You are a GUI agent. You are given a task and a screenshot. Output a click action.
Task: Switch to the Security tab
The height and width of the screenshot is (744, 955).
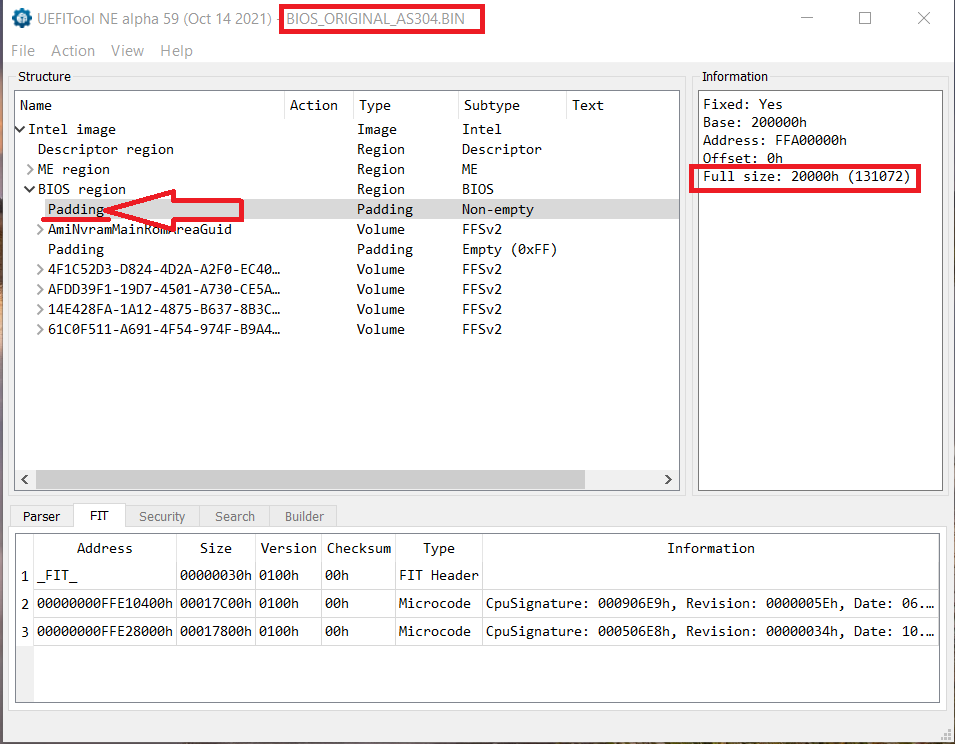click(162, 516)
